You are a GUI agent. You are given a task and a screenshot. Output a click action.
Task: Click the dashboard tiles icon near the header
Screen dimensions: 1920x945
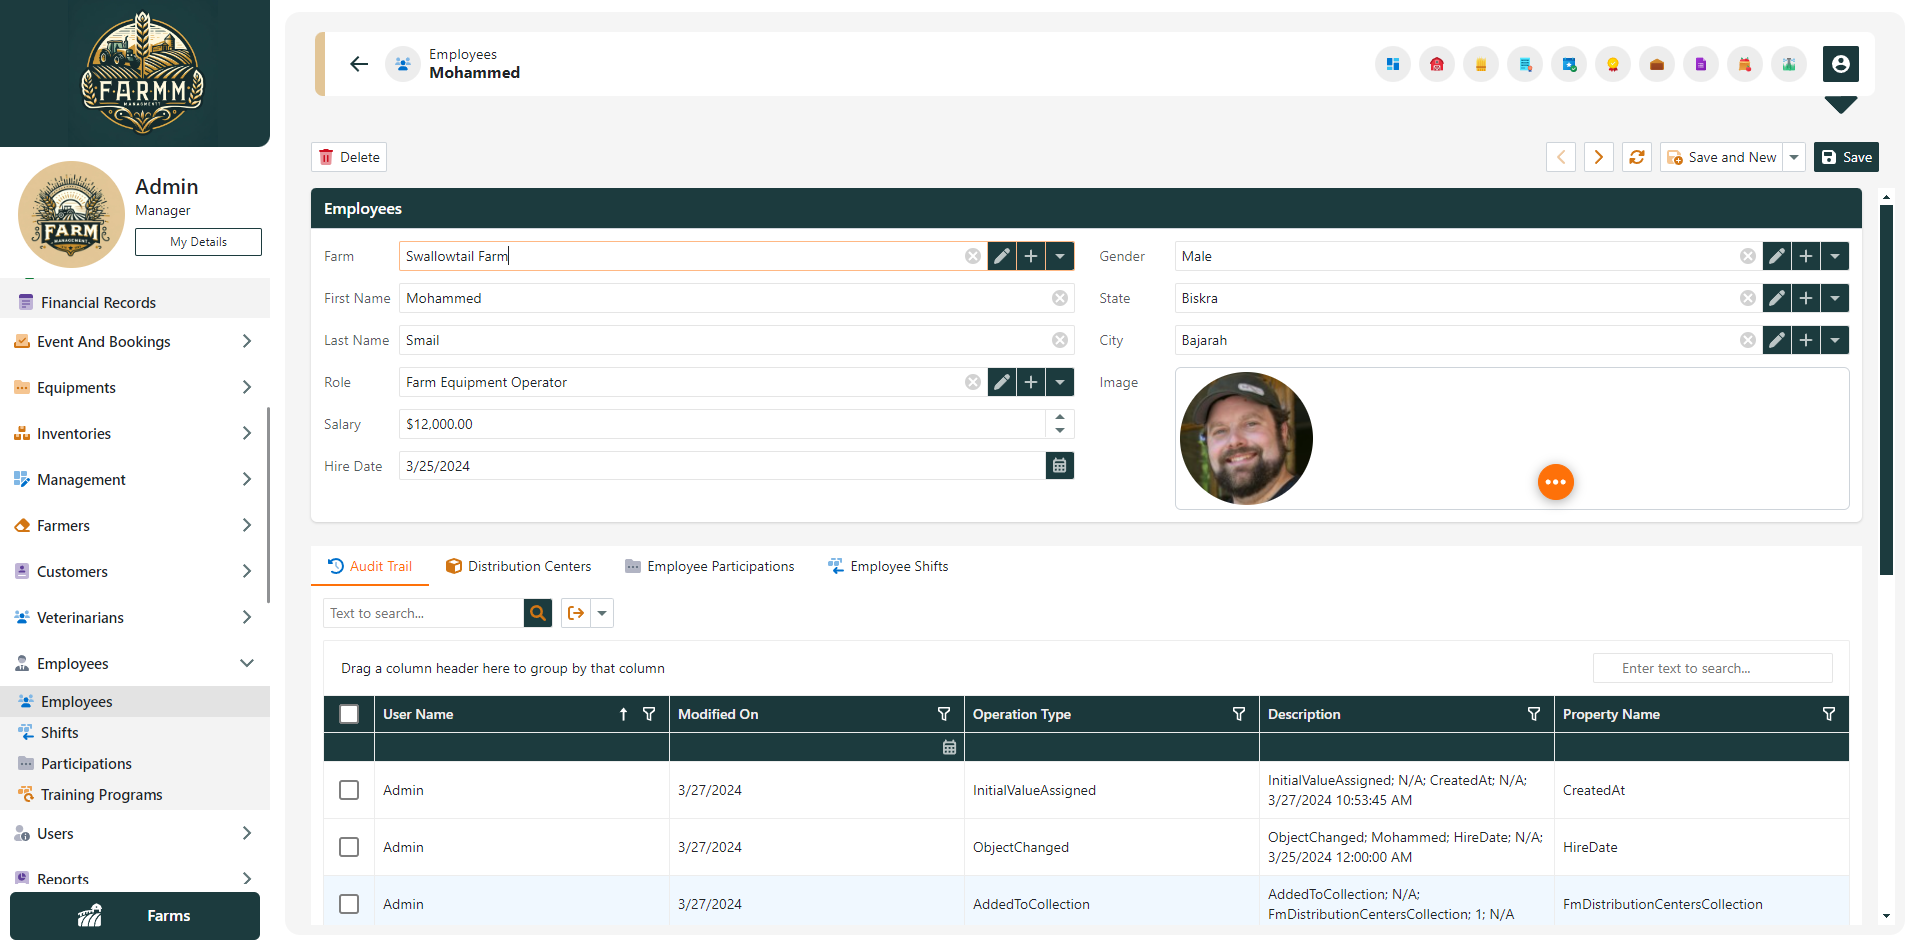tap(1392, 64)
